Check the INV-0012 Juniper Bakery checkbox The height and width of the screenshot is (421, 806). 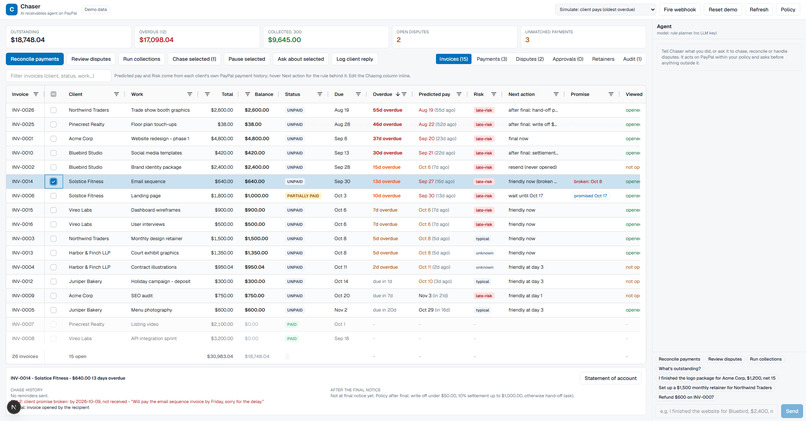[53, 282]
